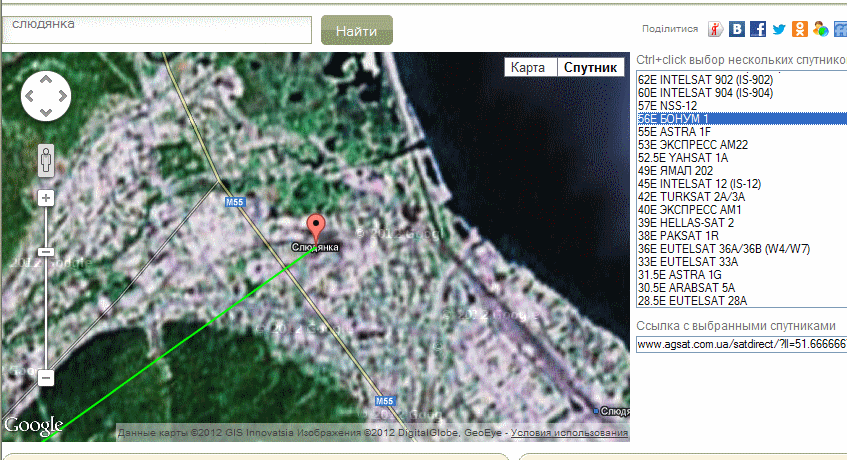Share on Odnoklassniki

tap(800, 29)
